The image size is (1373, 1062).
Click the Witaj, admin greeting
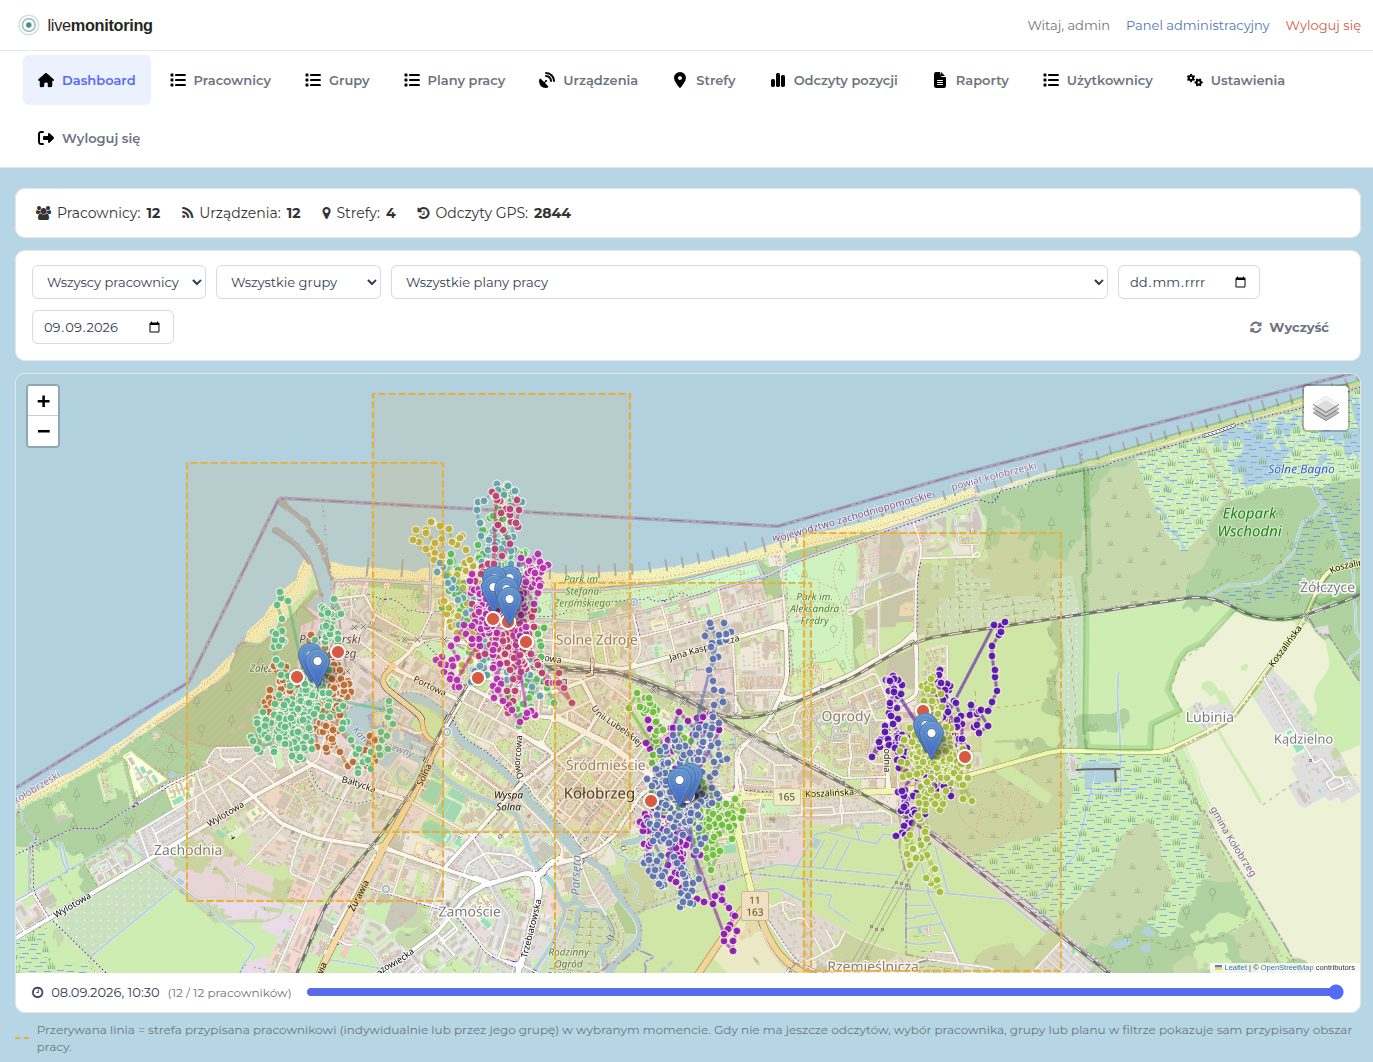1068,25
